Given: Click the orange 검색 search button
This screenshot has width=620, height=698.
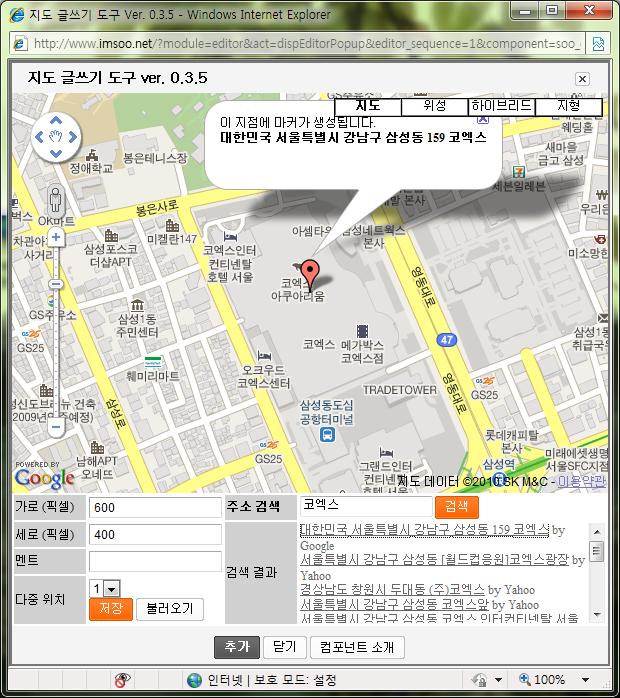Looking at the screenshot, I should point(457,507).
